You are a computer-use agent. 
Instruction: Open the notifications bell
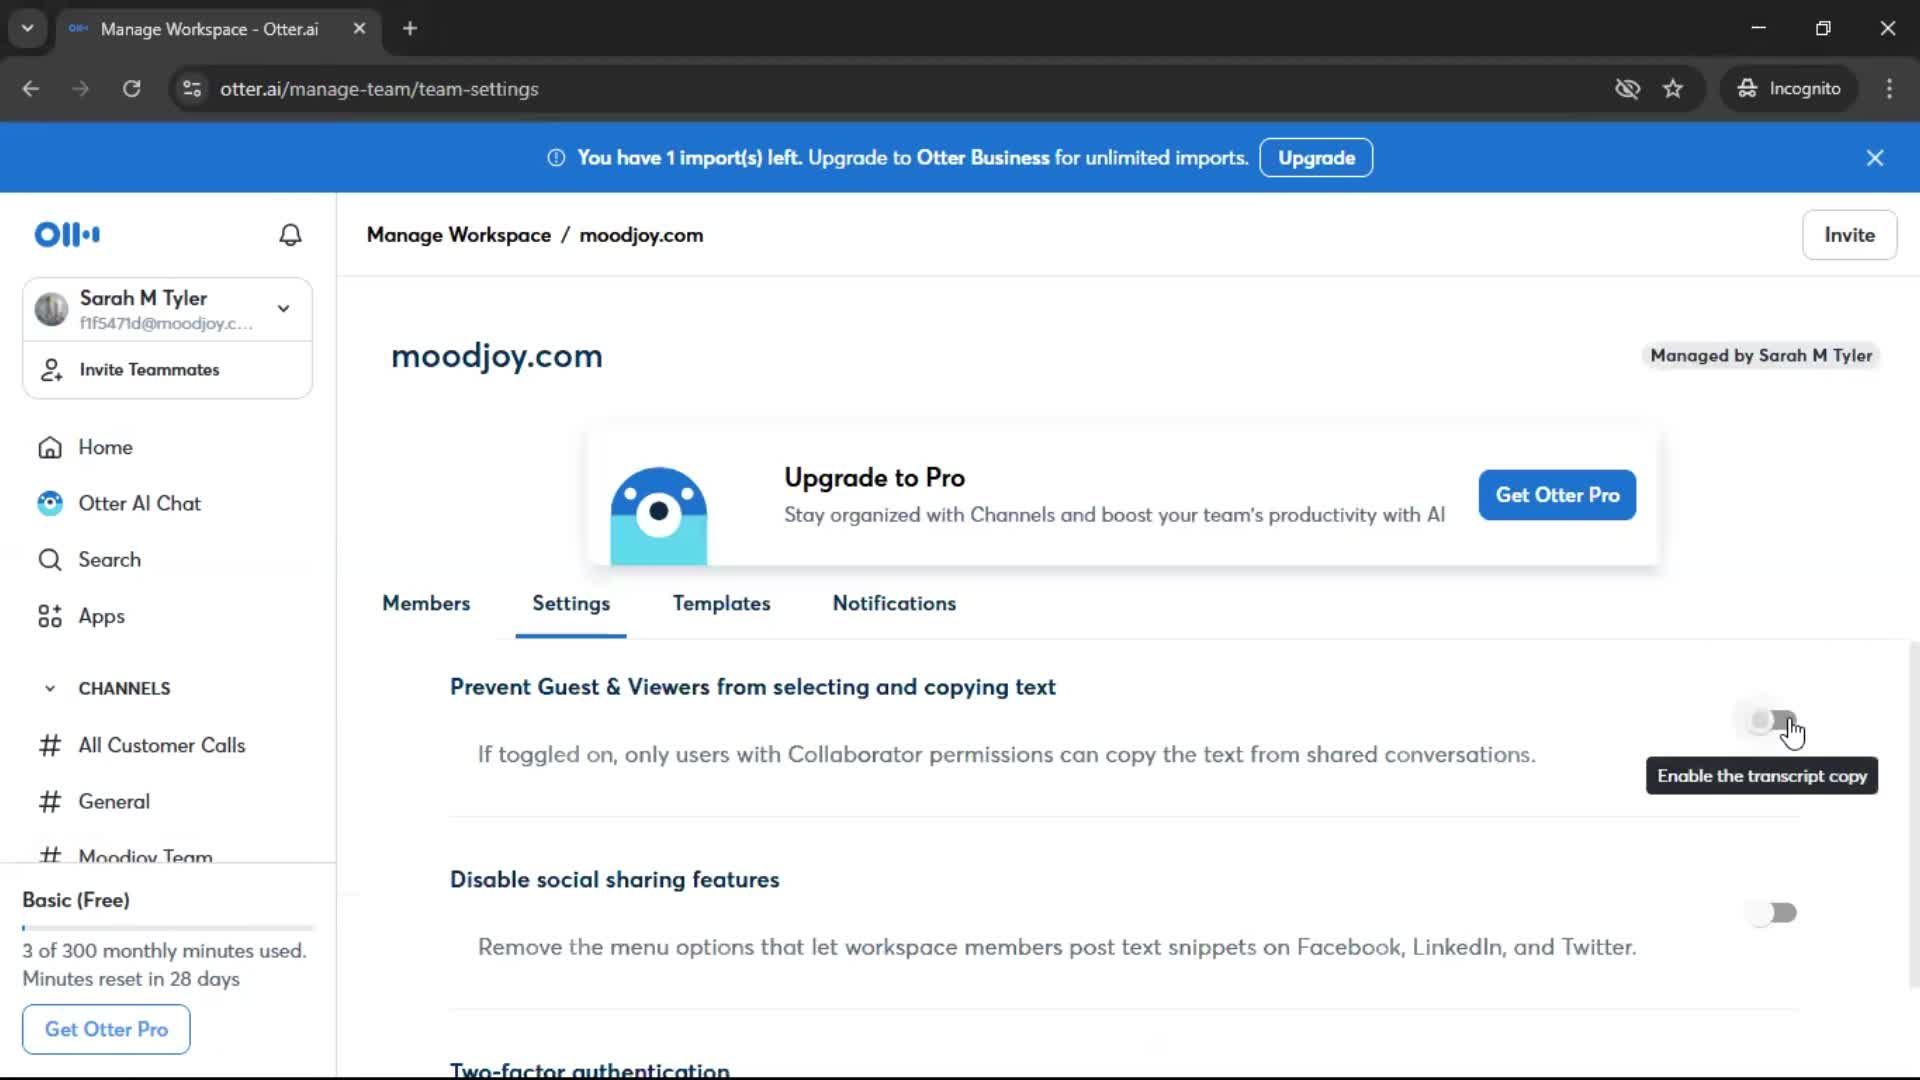pyautogui.click(x=290, y=235)
